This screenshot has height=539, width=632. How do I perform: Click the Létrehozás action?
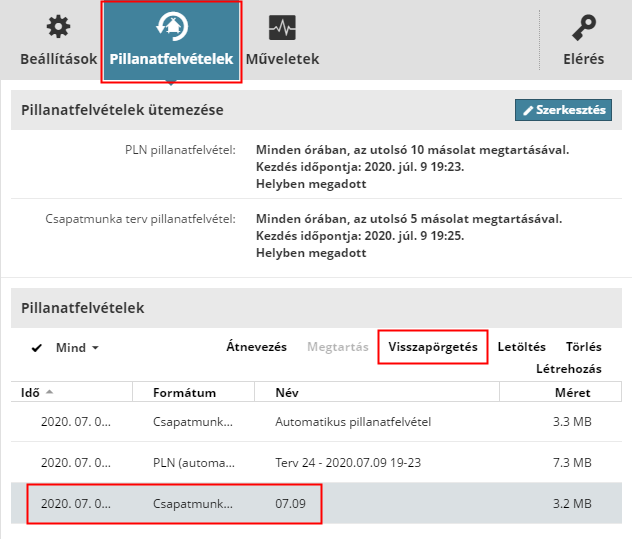[568, 368]
